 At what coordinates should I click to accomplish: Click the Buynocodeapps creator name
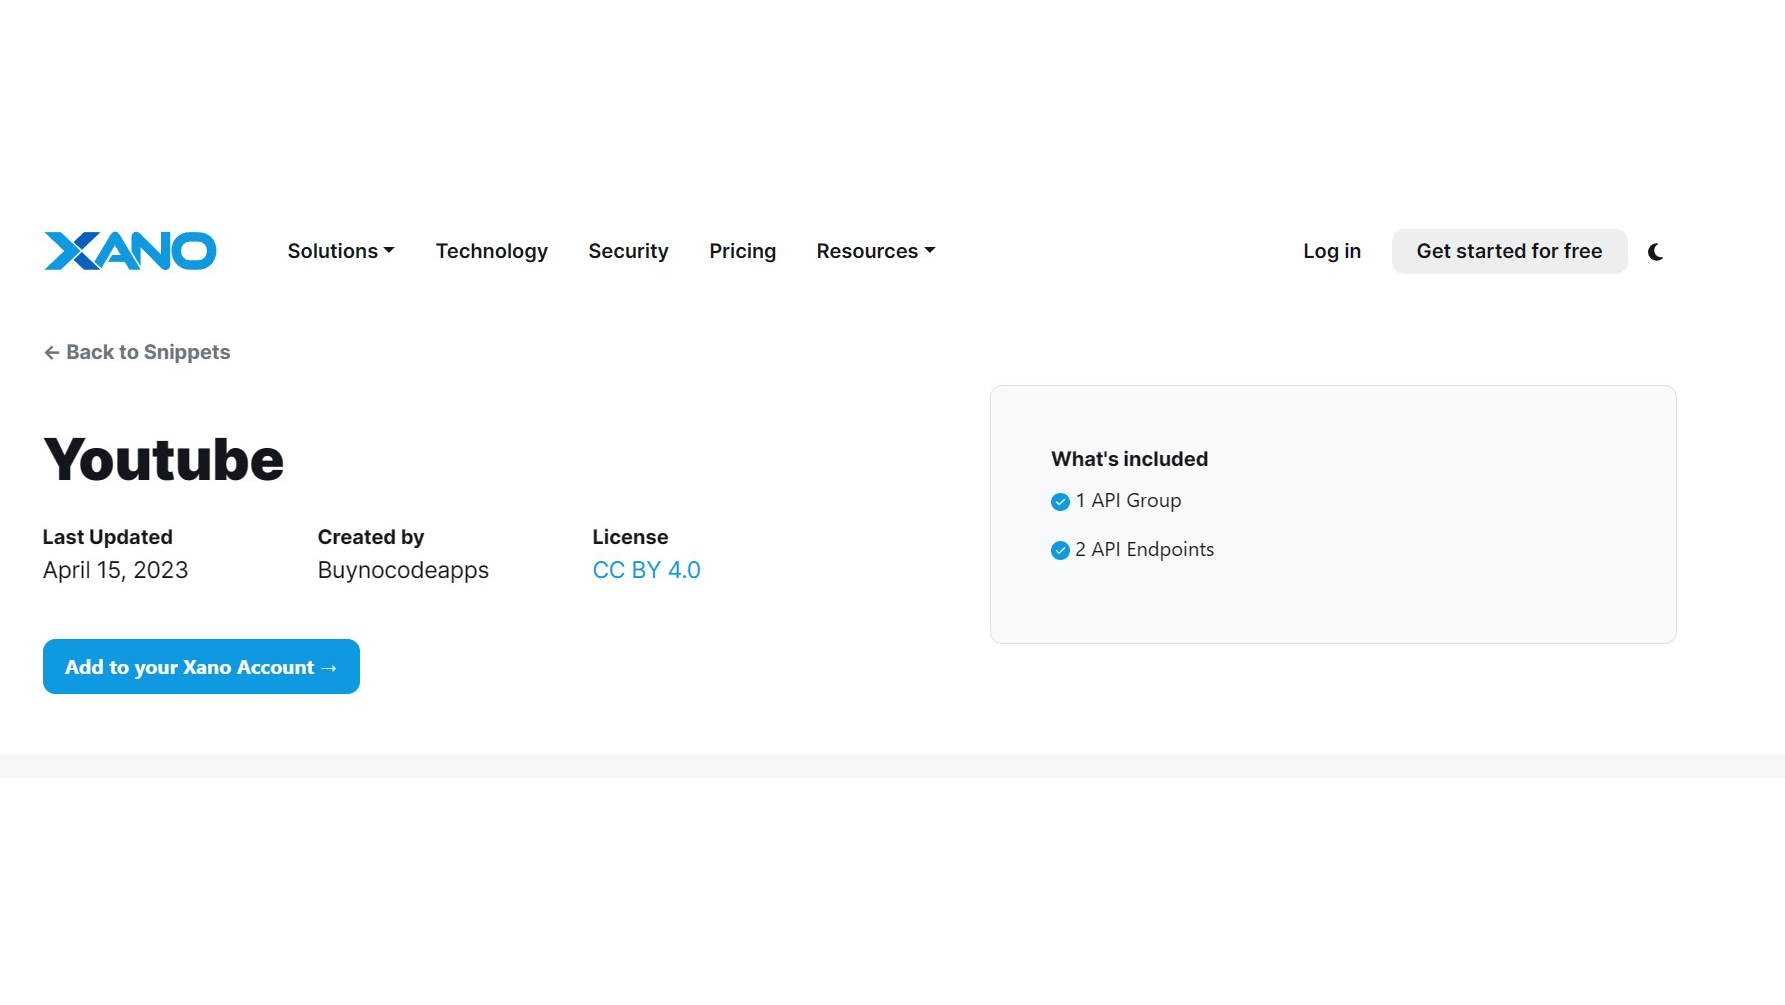coord(403,570)
